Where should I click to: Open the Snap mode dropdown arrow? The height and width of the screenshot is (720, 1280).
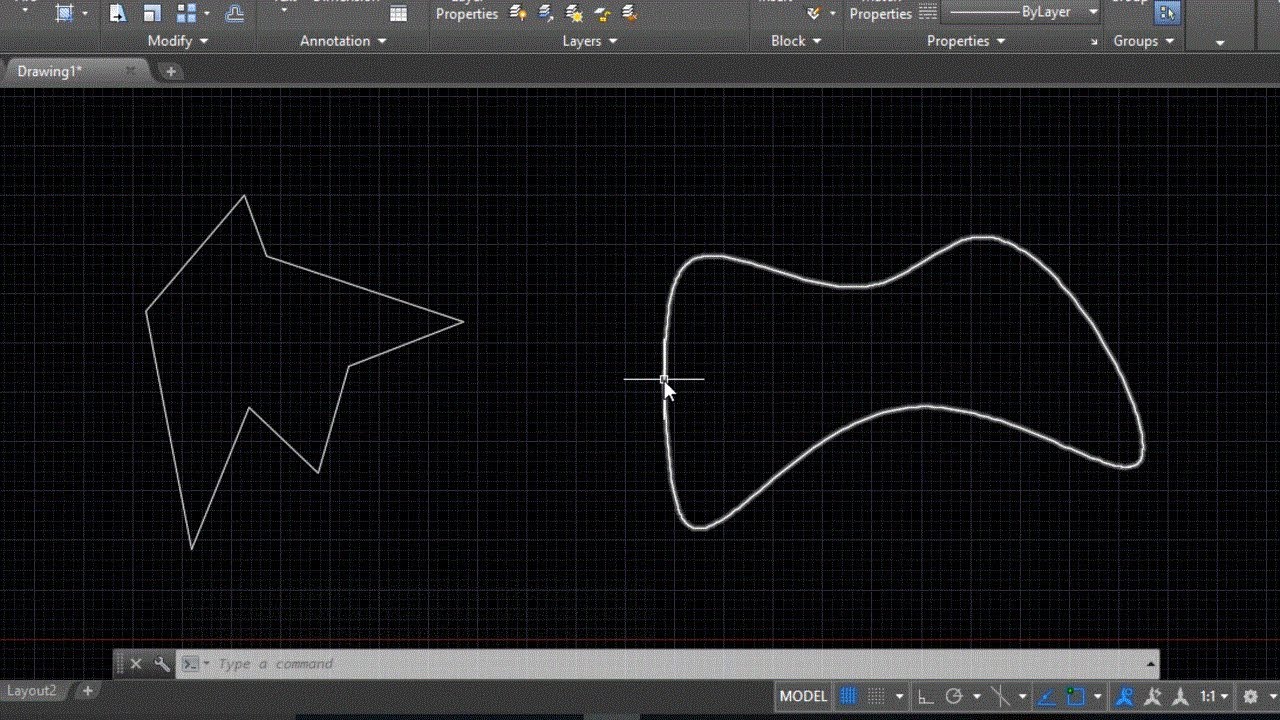click(x=899, y=696)
